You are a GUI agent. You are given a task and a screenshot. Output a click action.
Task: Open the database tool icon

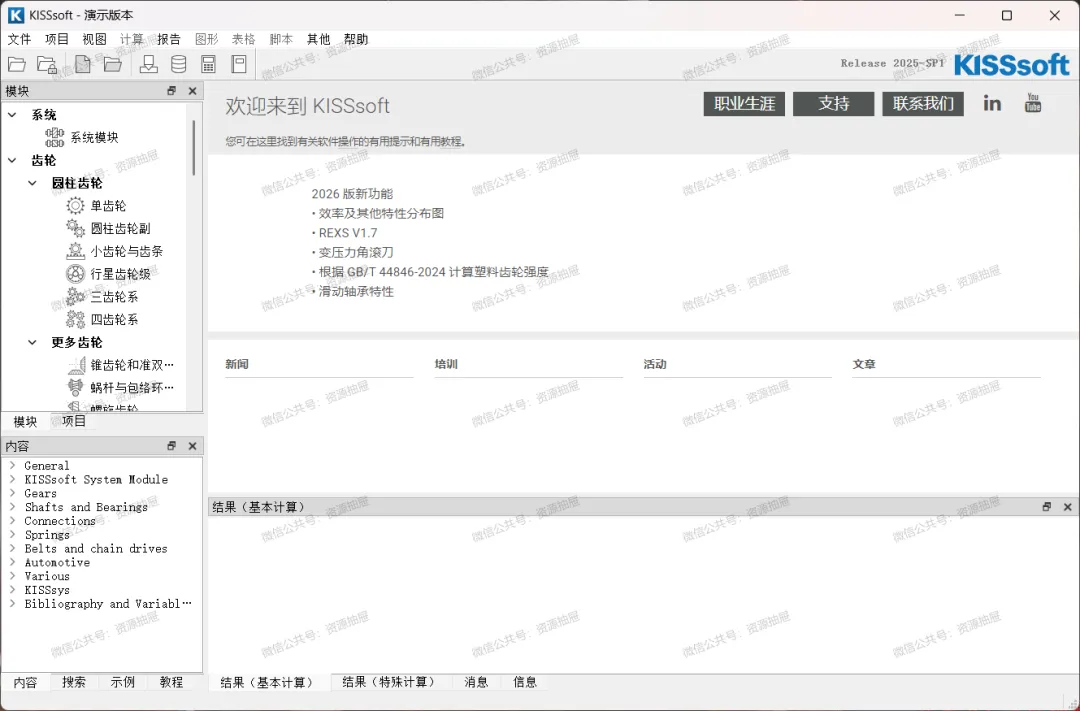(x=178, y=64)
